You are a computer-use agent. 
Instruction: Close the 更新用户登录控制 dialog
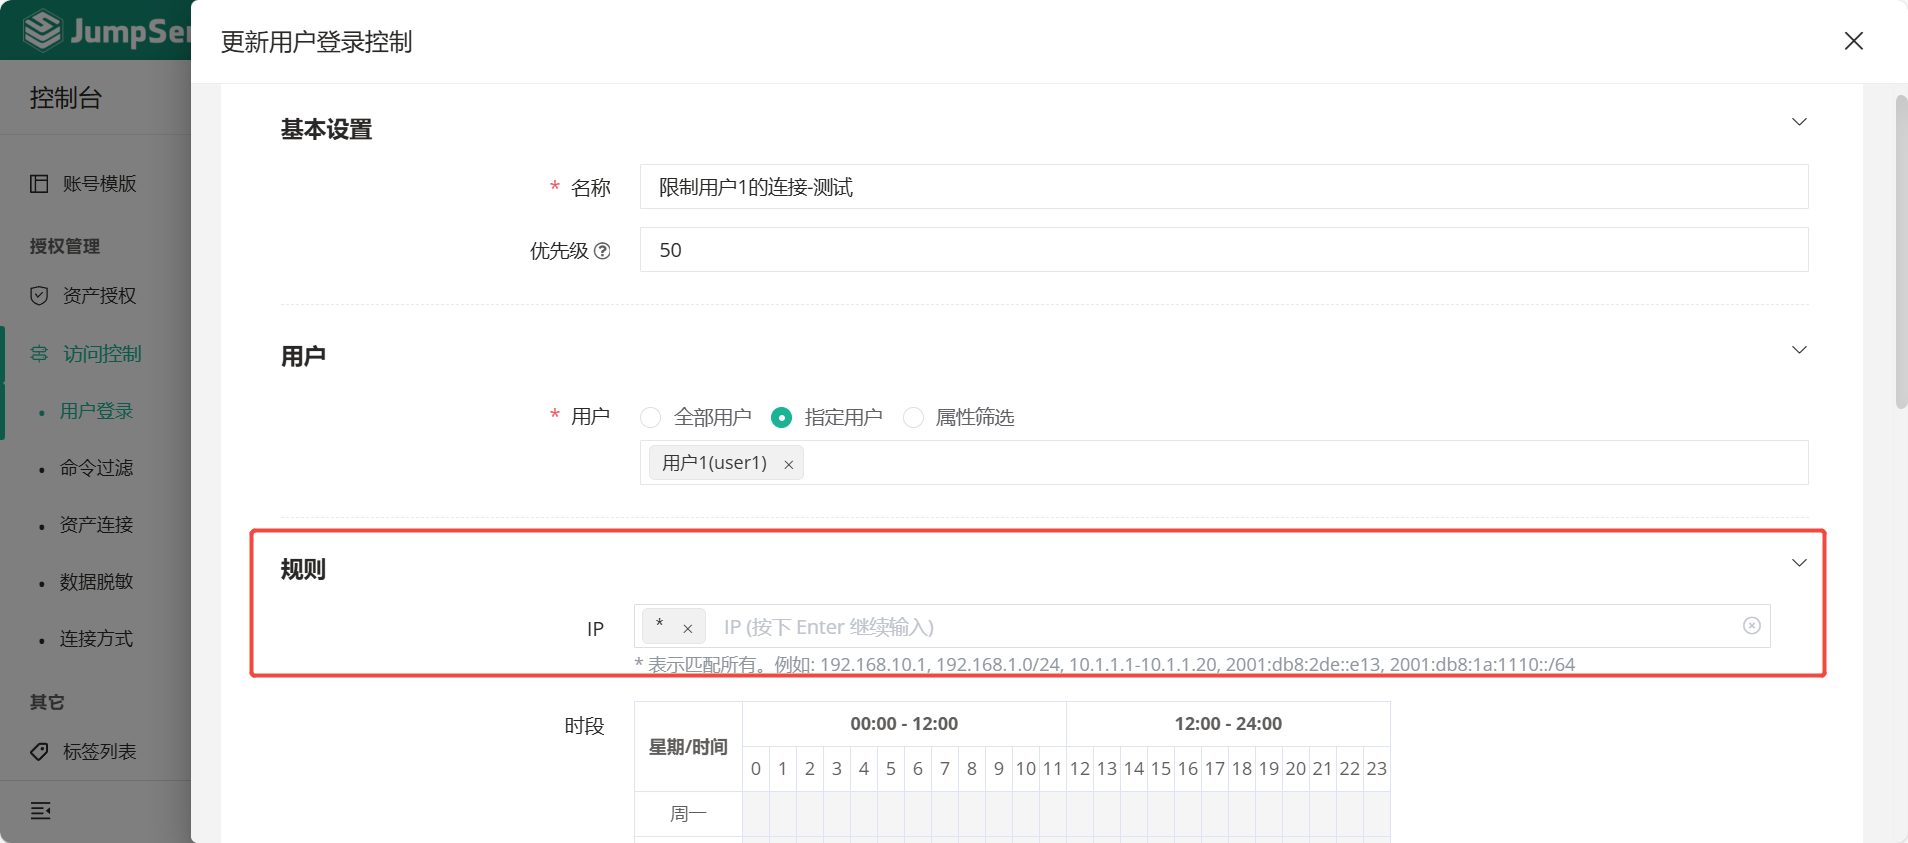pos(1853,41)
